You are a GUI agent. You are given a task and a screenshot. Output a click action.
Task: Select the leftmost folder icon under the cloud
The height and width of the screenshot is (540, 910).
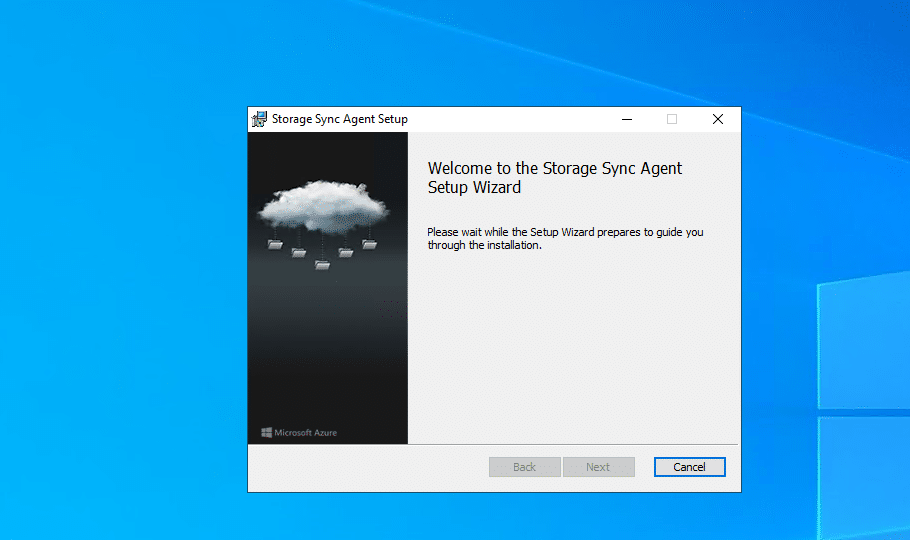(275, 244)
